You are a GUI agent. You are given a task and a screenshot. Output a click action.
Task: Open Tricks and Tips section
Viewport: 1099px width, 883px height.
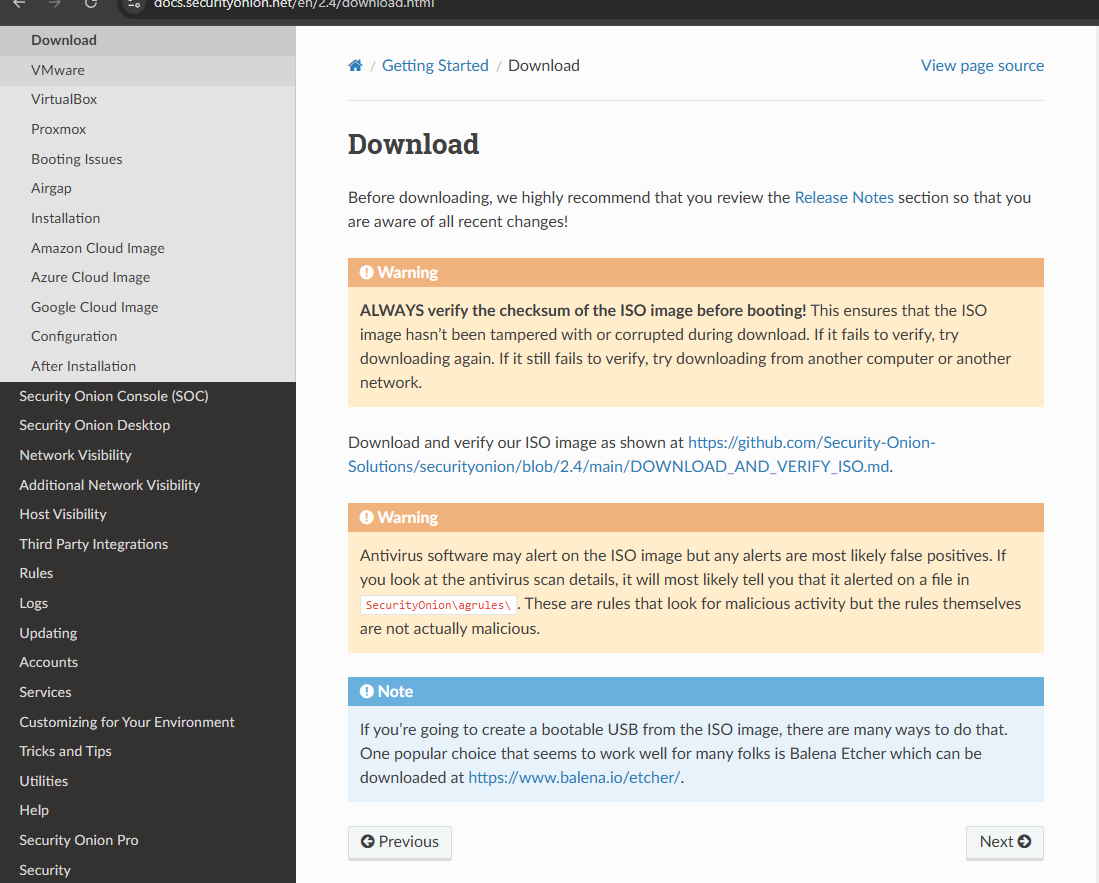(148, 751)
